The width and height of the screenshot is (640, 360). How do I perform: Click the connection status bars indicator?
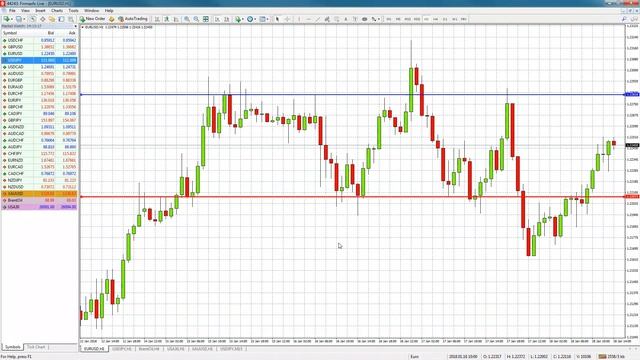[x=602, y=356]
